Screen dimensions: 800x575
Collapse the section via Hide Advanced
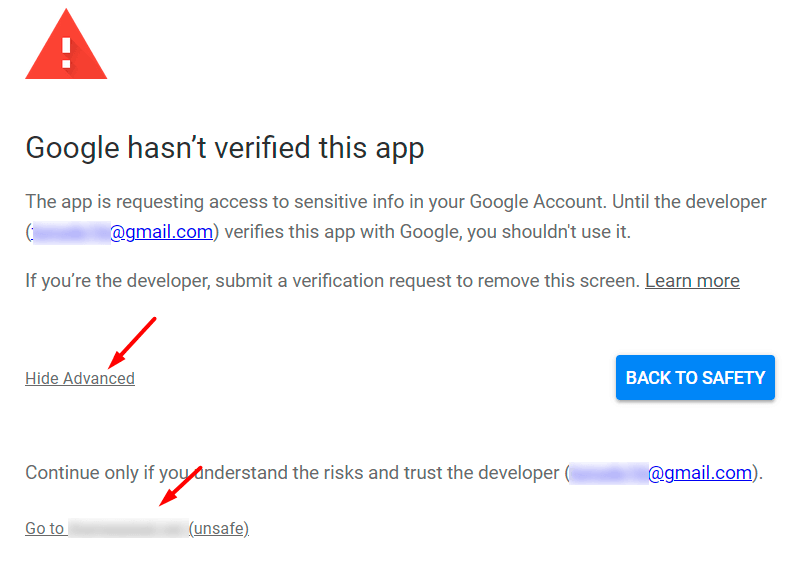coord(80,379)
